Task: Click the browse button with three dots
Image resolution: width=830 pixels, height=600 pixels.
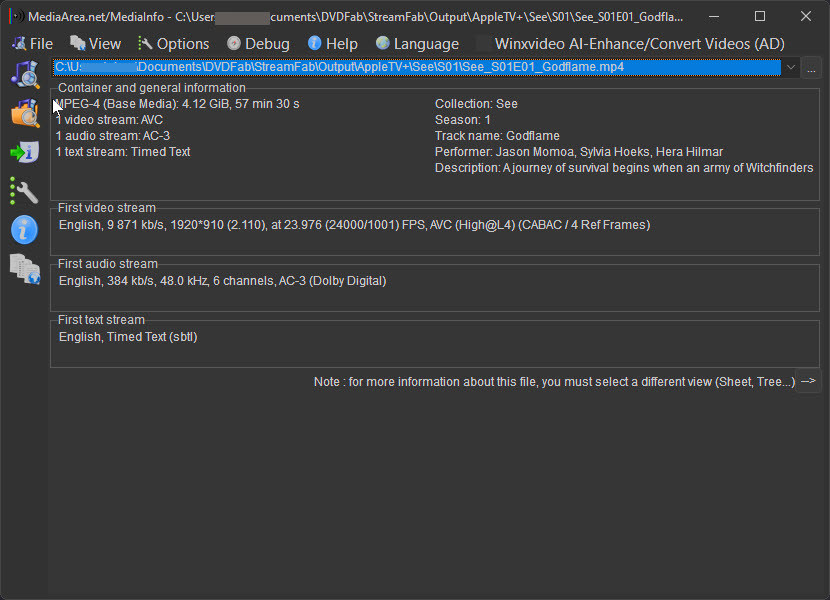Action: click(x=811, y=68)
